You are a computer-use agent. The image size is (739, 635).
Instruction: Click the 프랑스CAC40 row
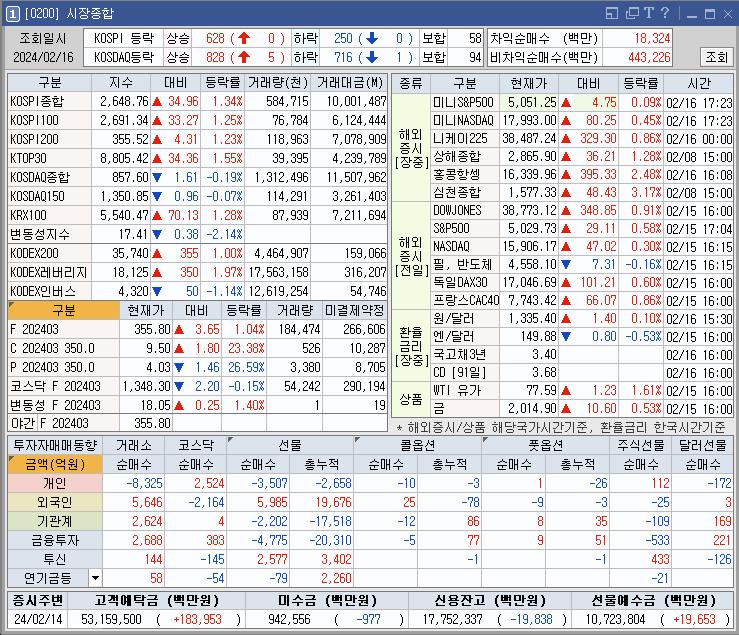[x=582, y=300]
